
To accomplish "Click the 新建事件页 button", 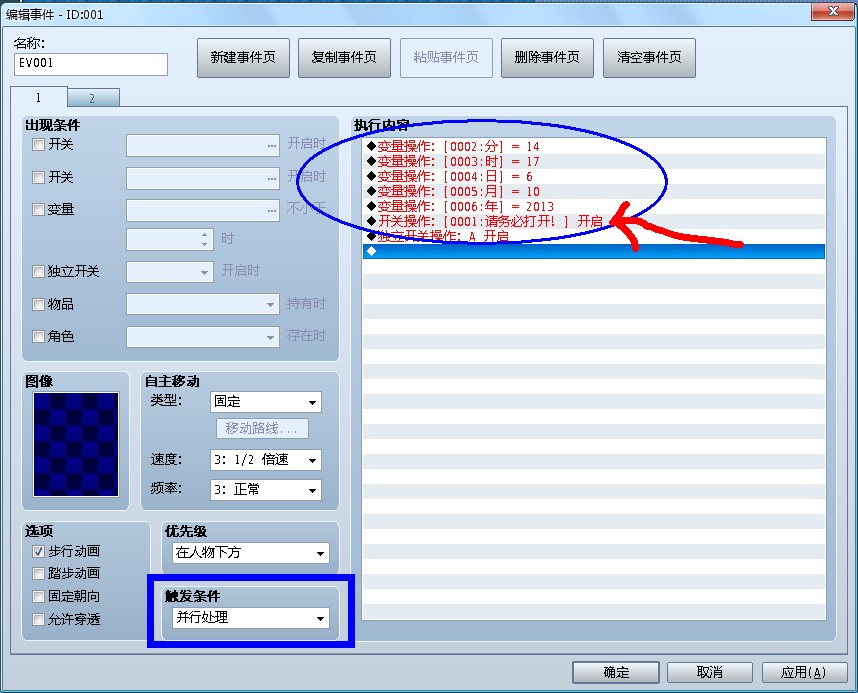I will [x=243, y=57].
